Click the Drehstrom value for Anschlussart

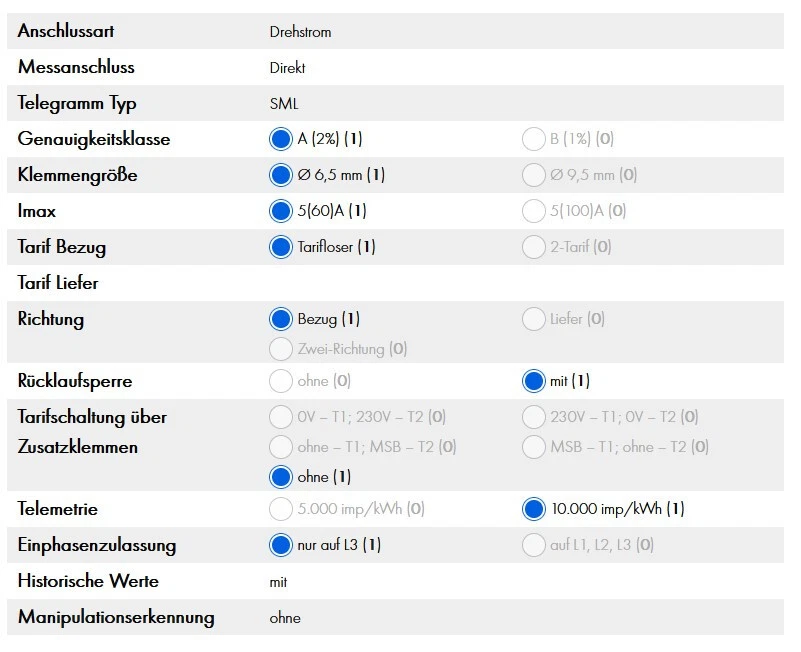click(300, 32)
